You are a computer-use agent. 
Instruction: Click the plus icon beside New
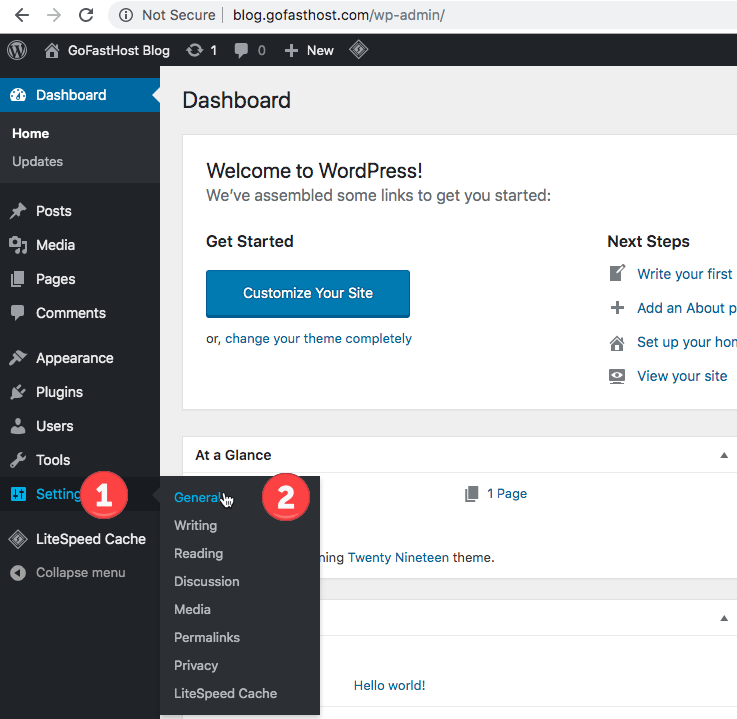click(x=291, y=50)
